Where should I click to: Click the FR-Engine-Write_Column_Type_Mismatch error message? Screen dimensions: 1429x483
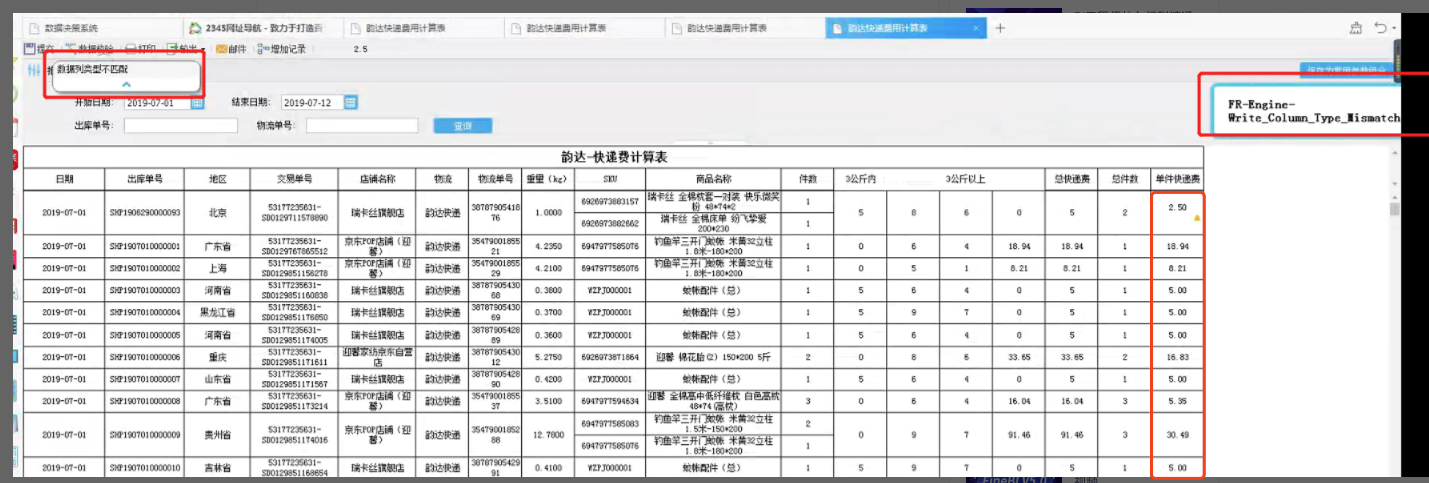tap(1312, 110)
